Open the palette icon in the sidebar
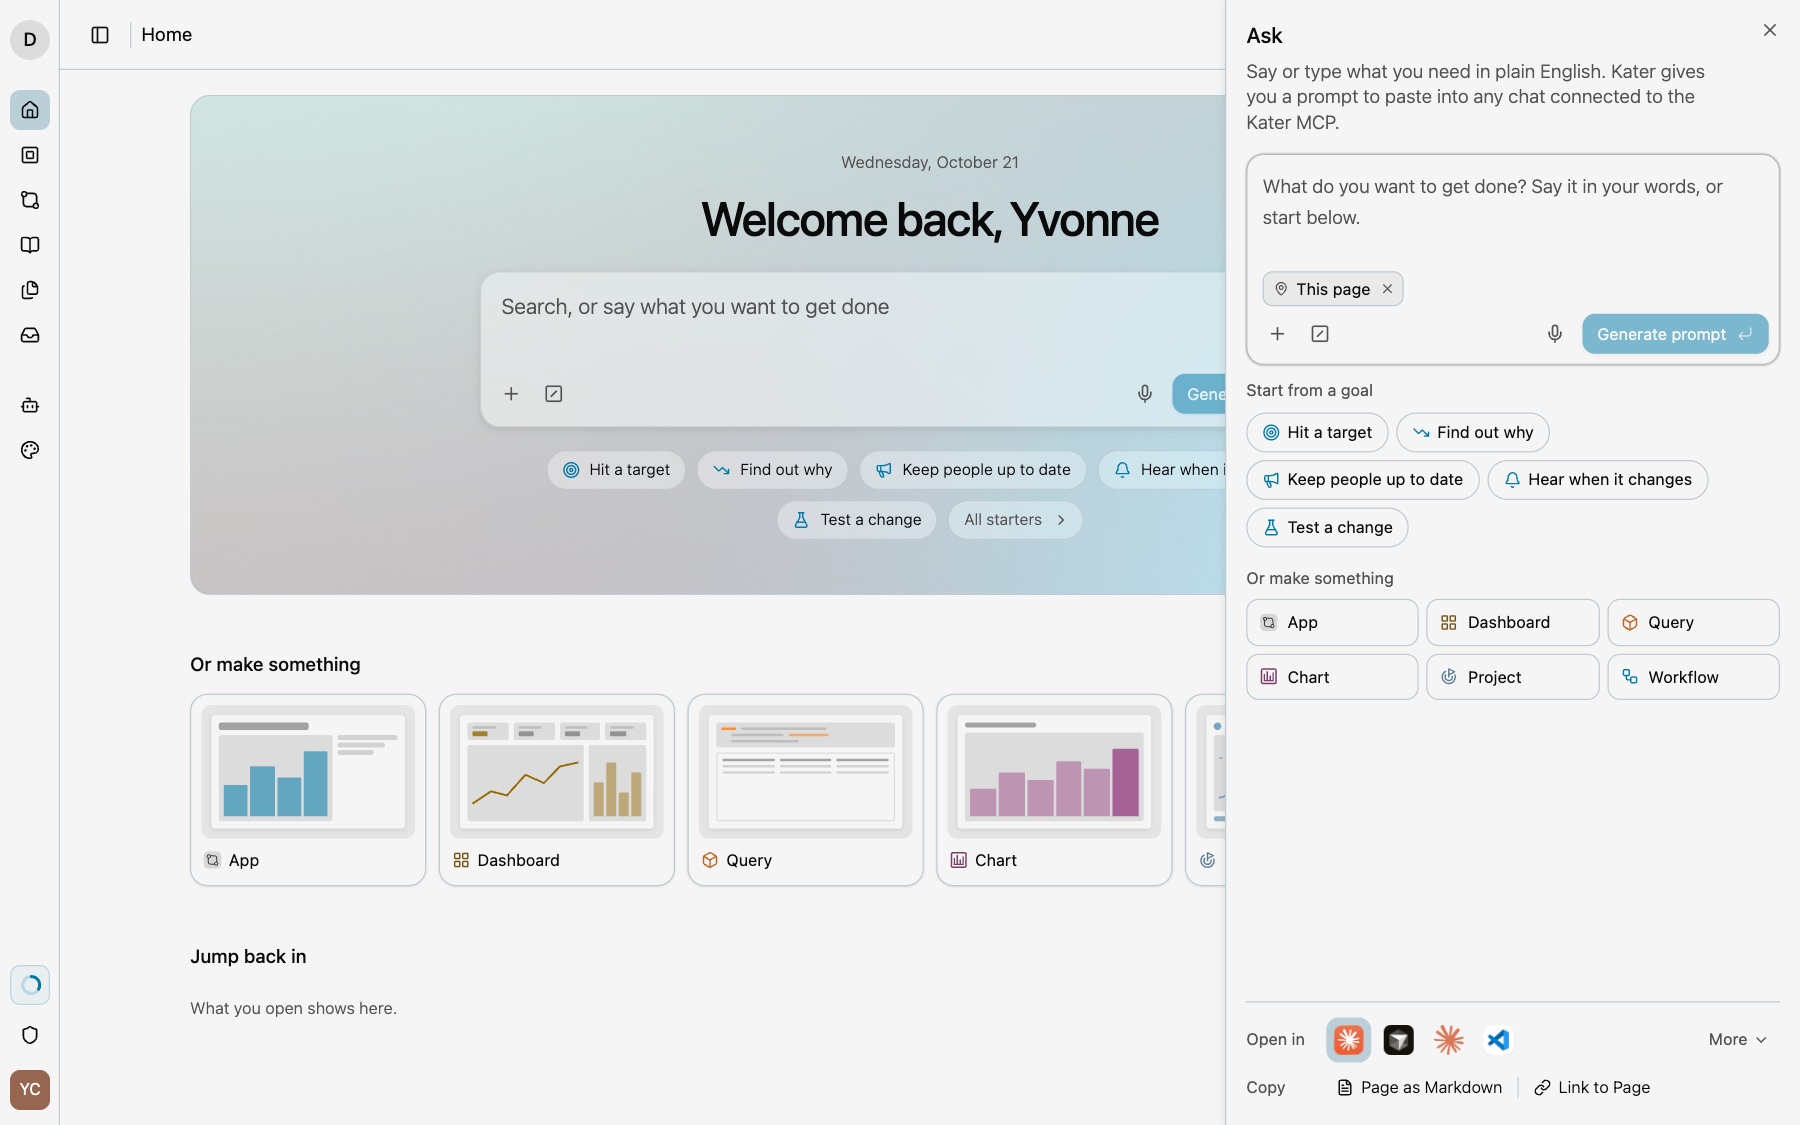The height and width of the screenshot is (1125, 1800). (30, 450)
